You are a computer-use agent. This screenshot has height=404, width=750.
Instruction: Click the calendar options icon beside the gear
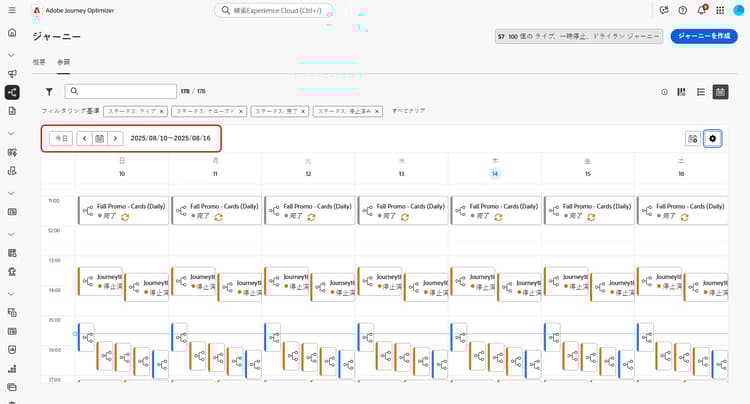pos(693,139)
